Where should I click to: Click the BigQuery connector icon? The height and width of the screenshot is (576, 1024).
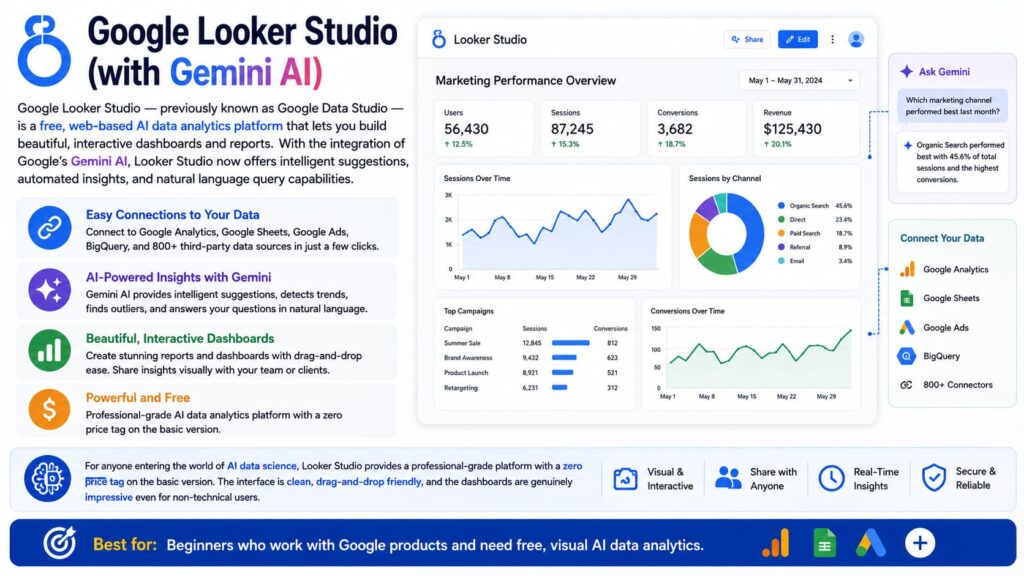click(906, 356)
